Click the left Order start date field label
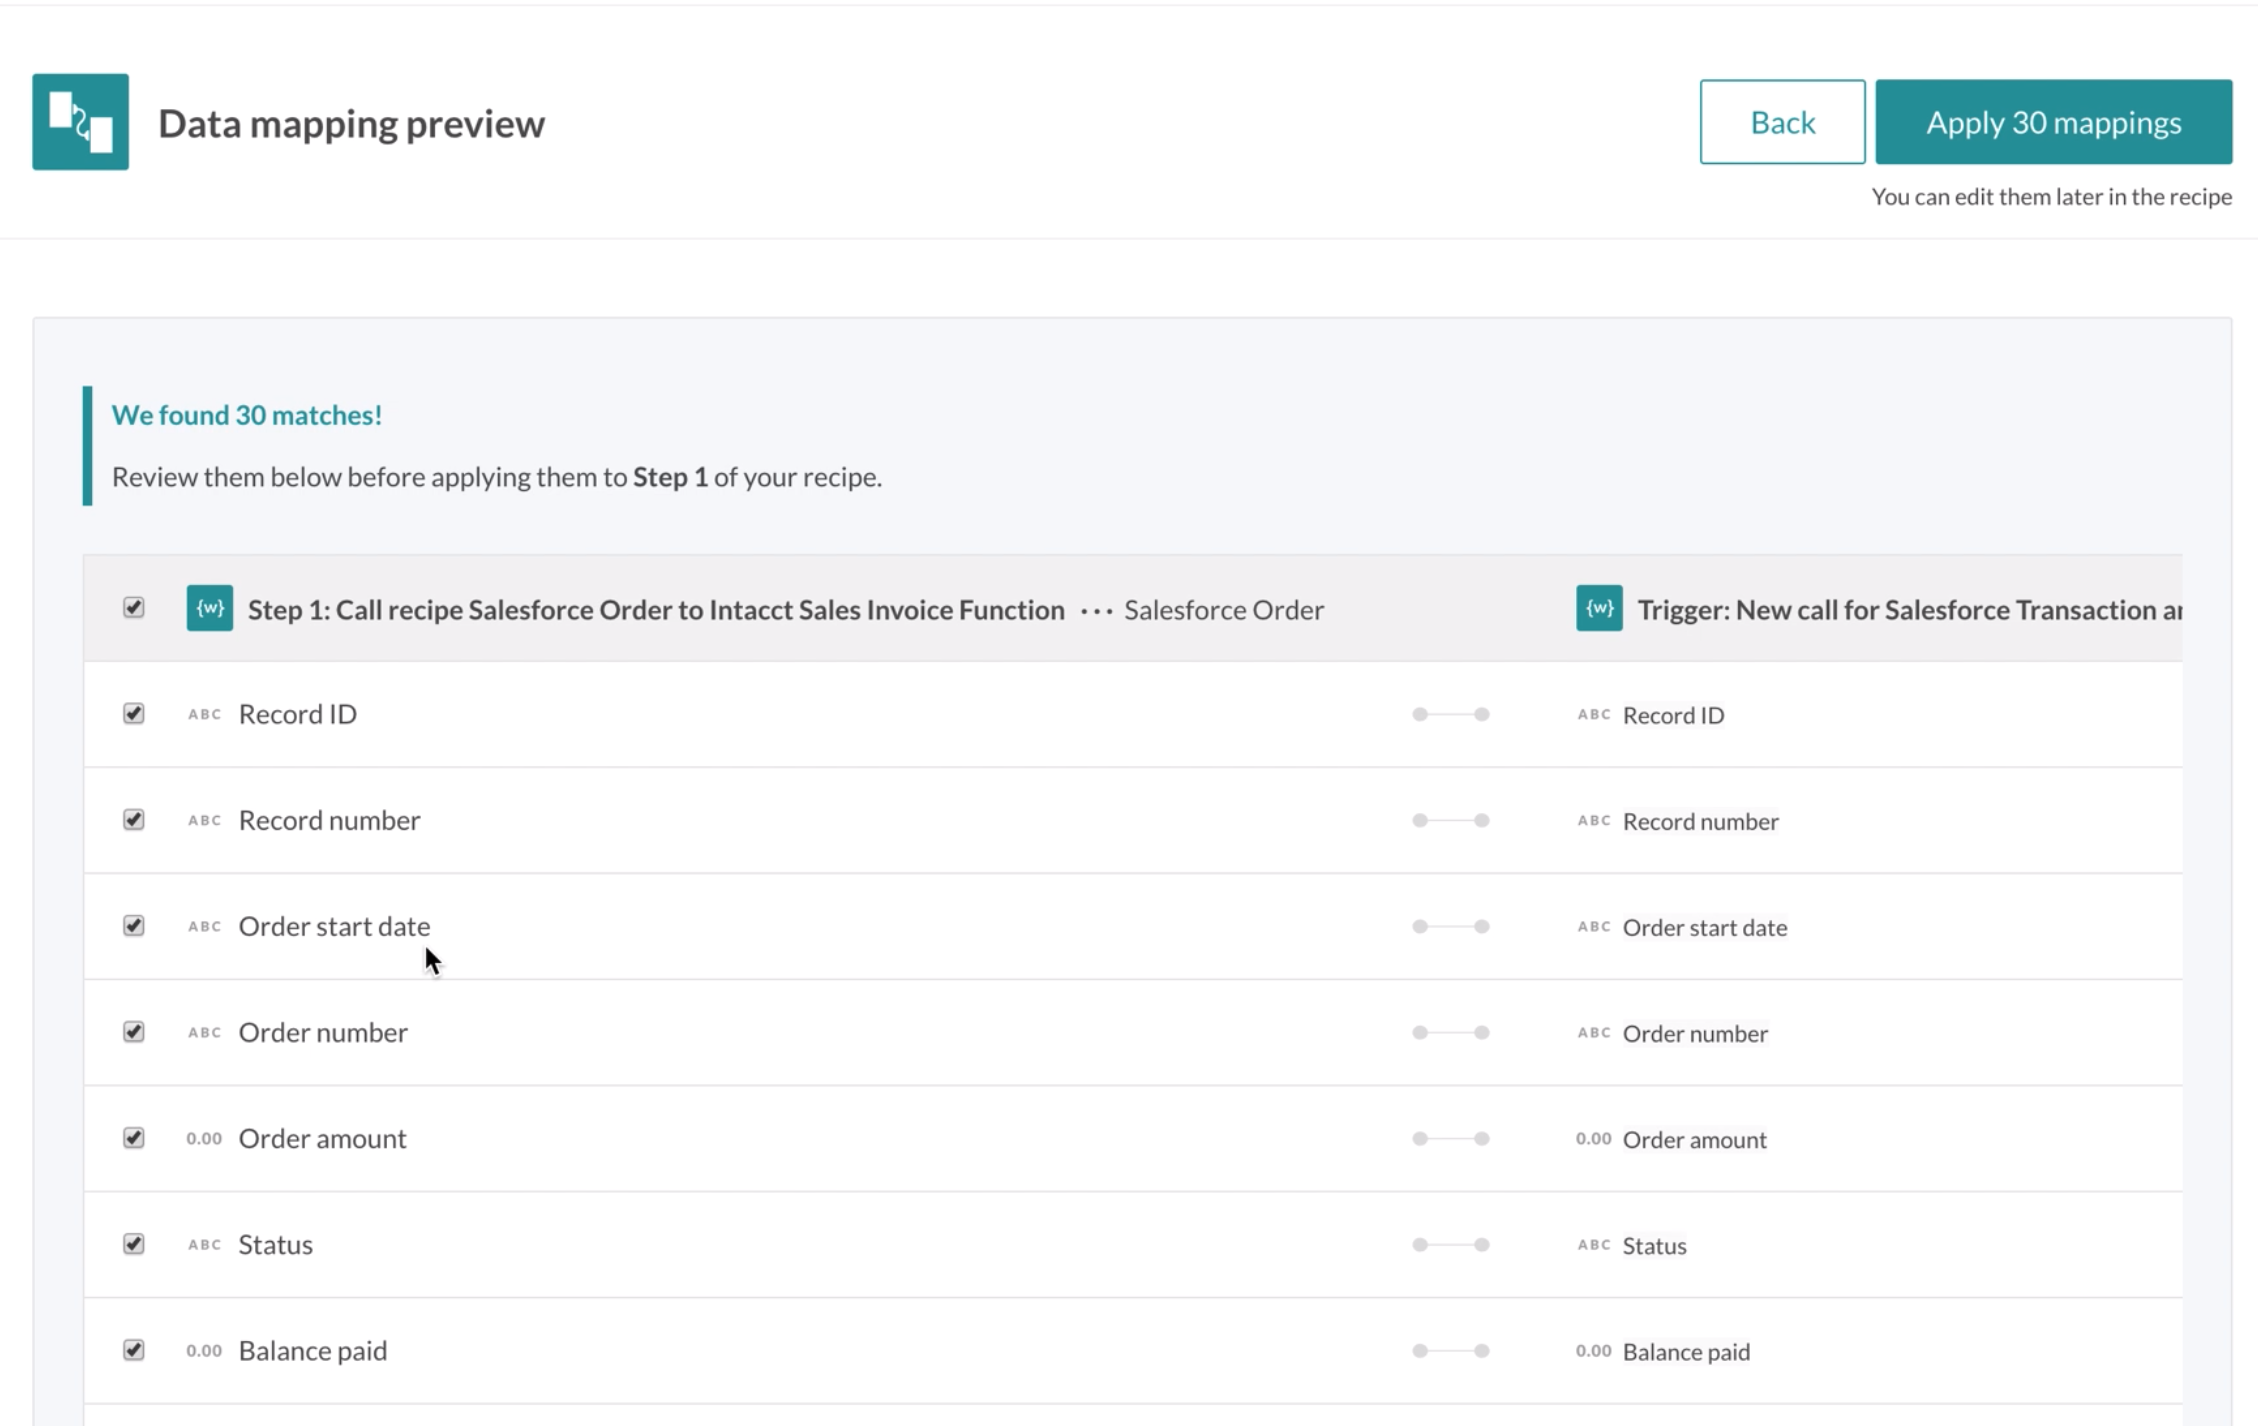 point(334,926)
